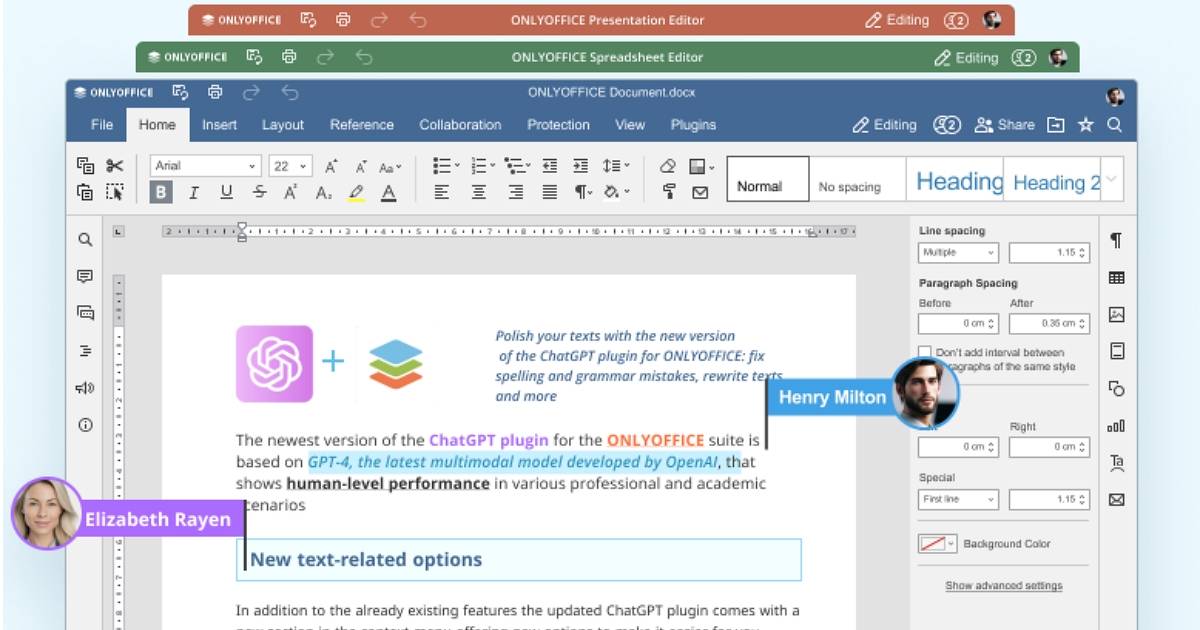Open Chart settings in the right sidebar
The image size is (1200, 630).
[x=1116, y=425]
